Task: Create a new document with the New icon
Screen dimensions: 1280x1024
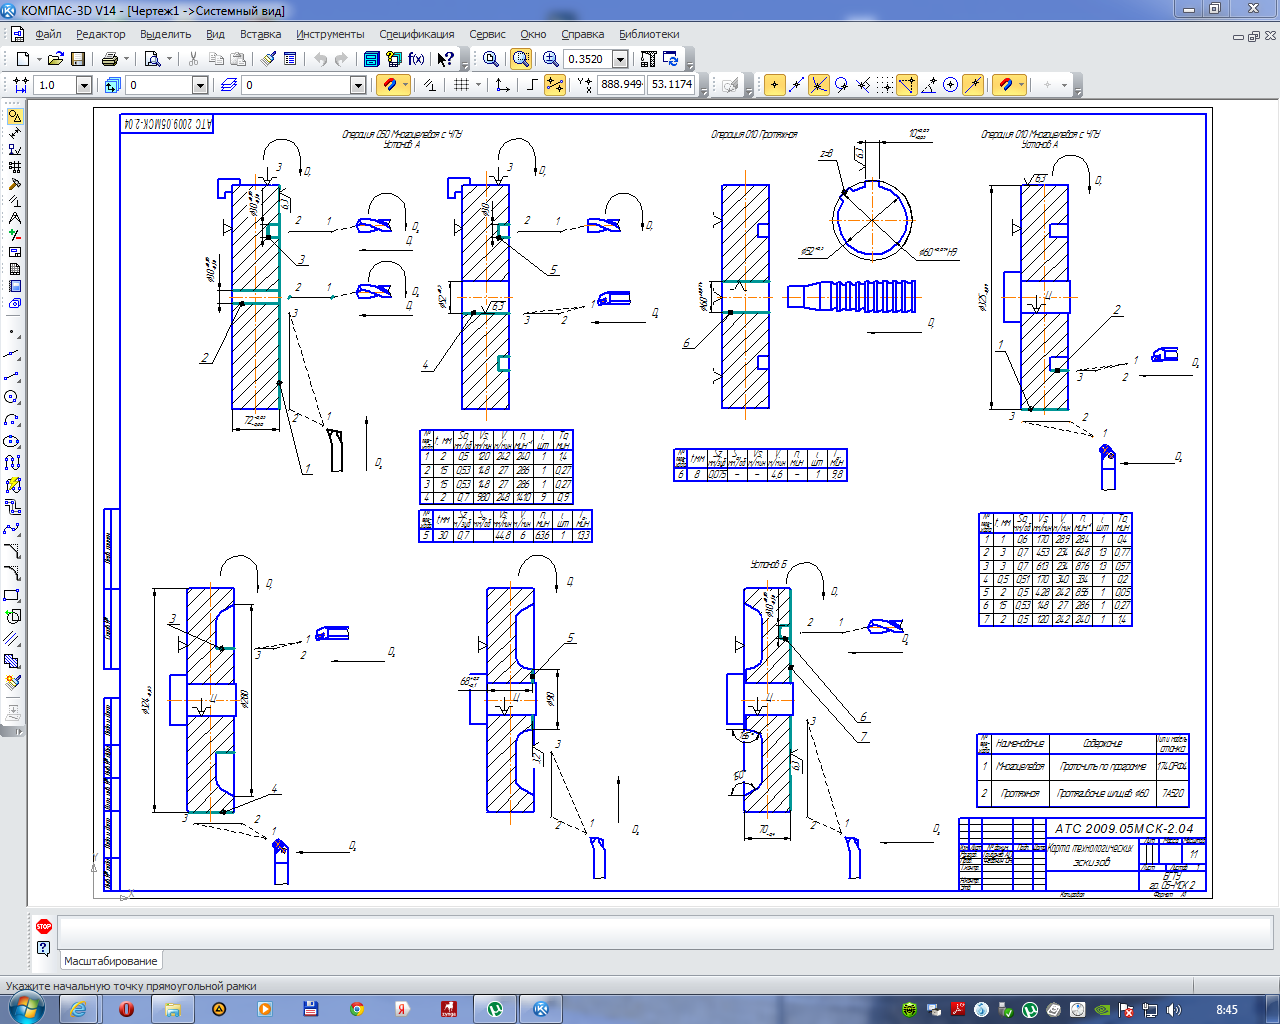Action: click(22, 59)
